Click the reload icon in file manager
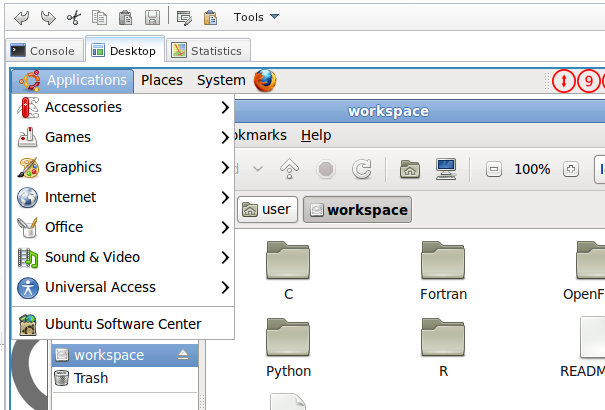Screen dimensions: 605x410 (362, 169)
